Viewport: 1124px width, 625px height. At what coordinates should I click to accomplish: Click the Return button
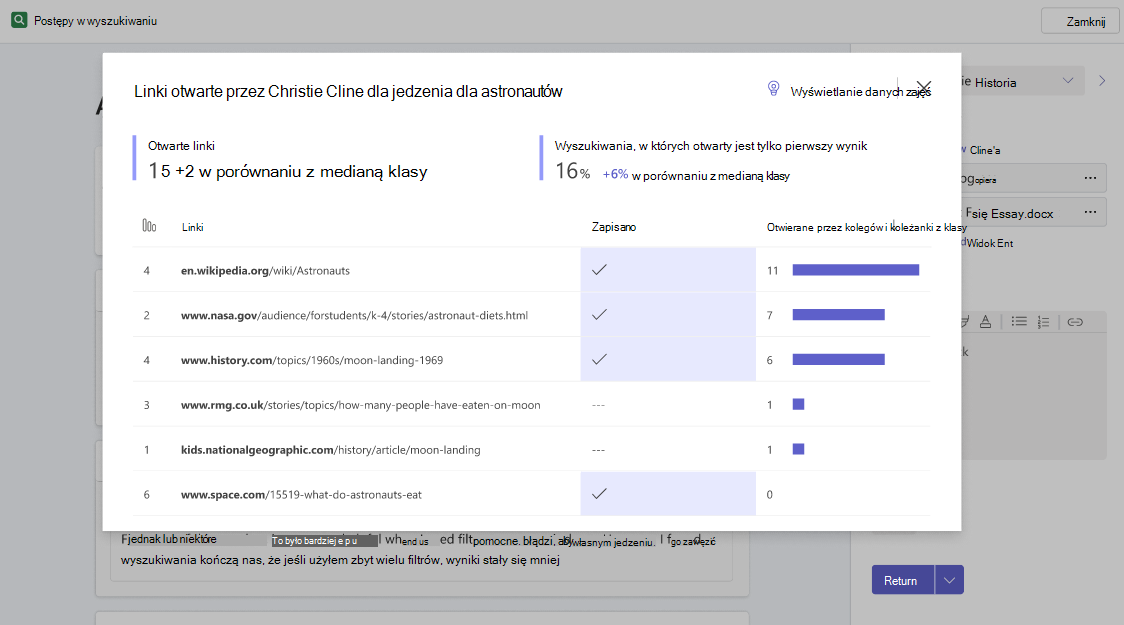[903, 580]
